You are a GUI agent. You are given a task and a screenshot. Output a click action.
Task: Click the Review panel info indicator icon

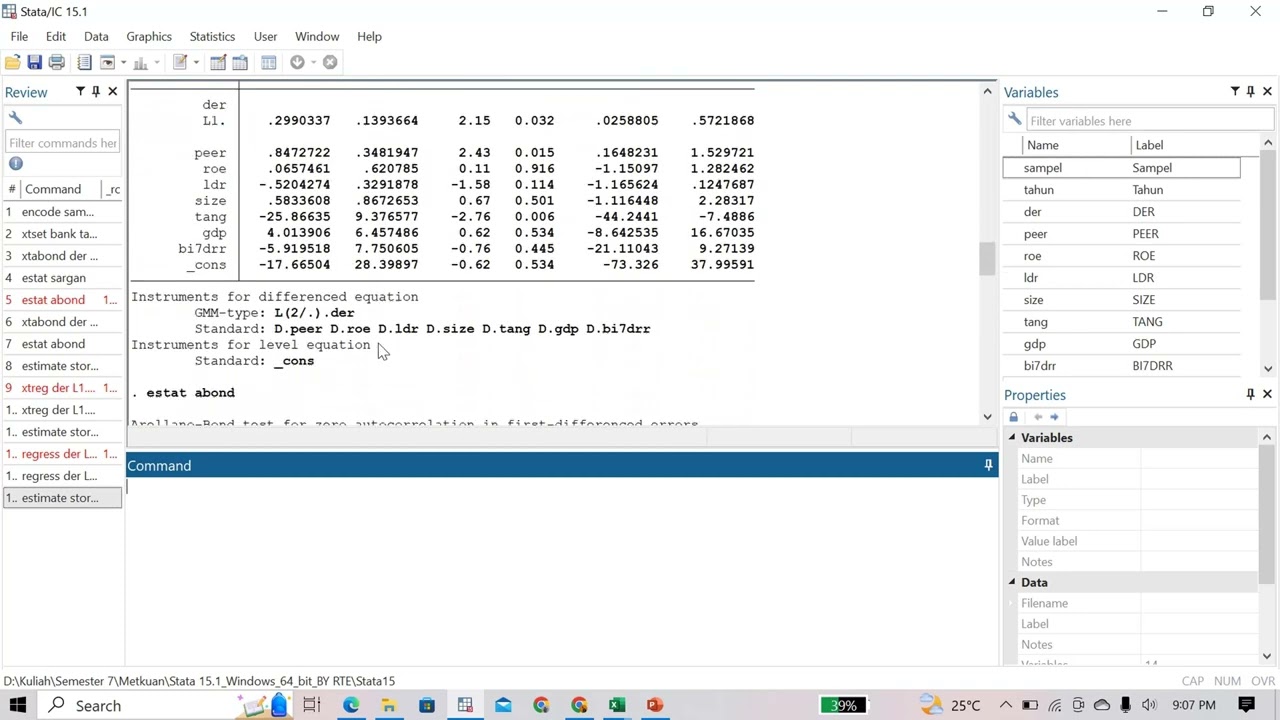pyautogui.click(x=15, y=163)
